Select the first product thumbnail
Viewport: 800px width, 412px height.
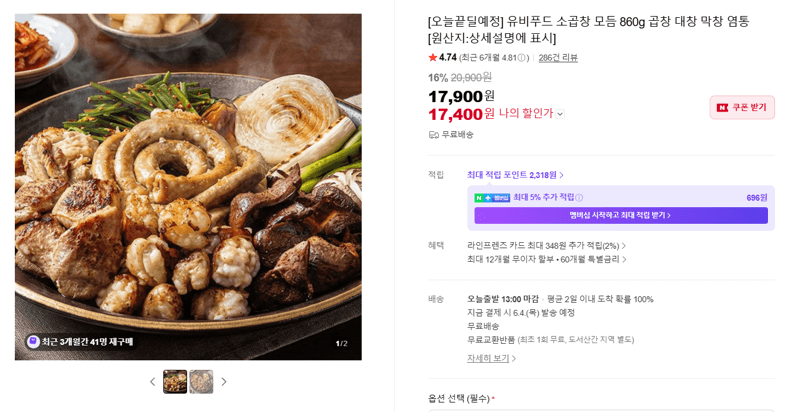tap(175, 381)
